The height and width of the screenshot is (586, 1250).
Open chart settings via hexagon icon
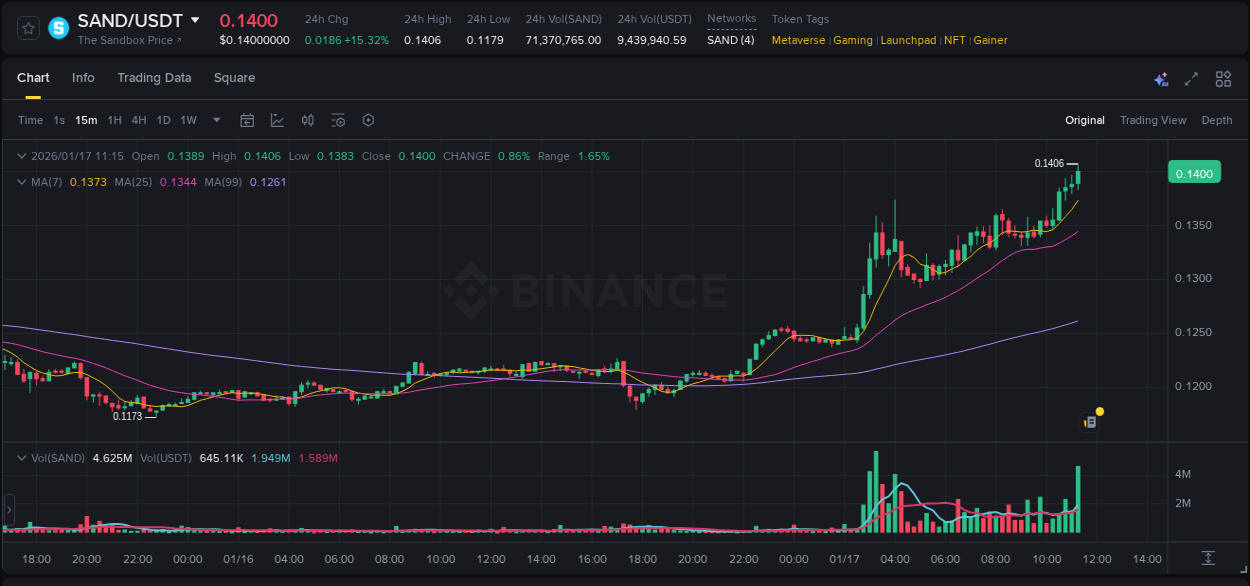click(x=368, y=120)
